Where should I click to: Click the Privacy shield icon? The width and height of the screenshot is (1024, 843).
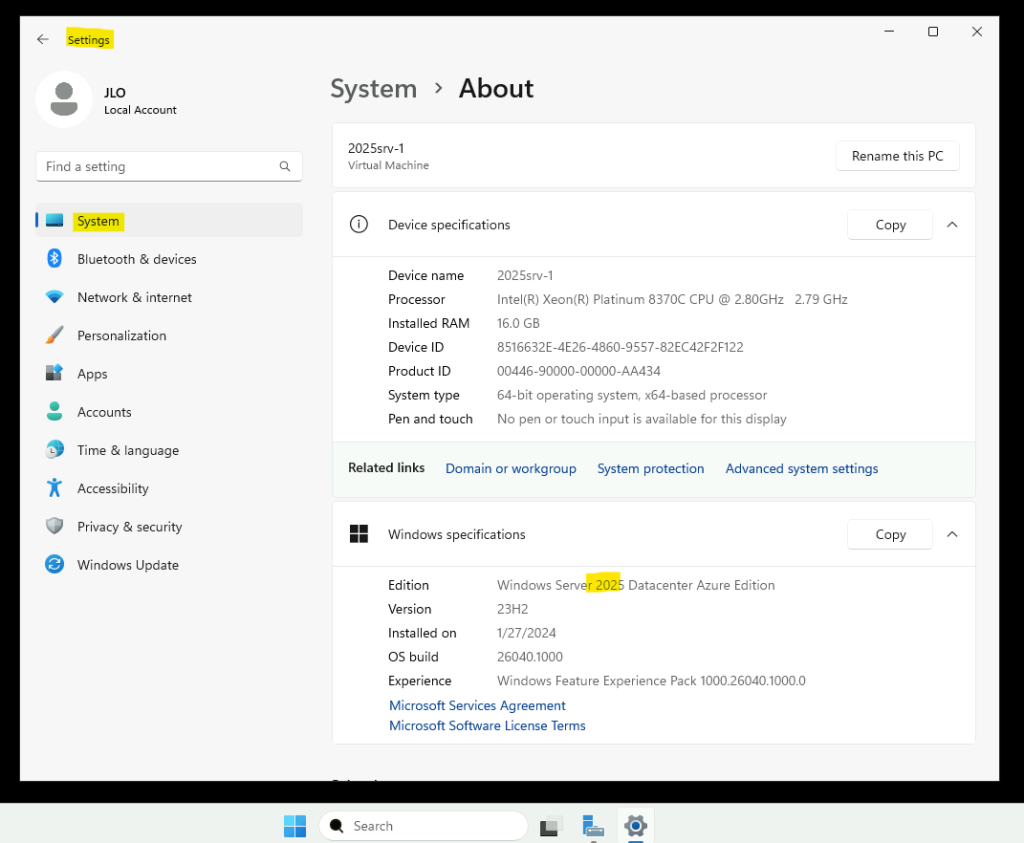(55, 526)
